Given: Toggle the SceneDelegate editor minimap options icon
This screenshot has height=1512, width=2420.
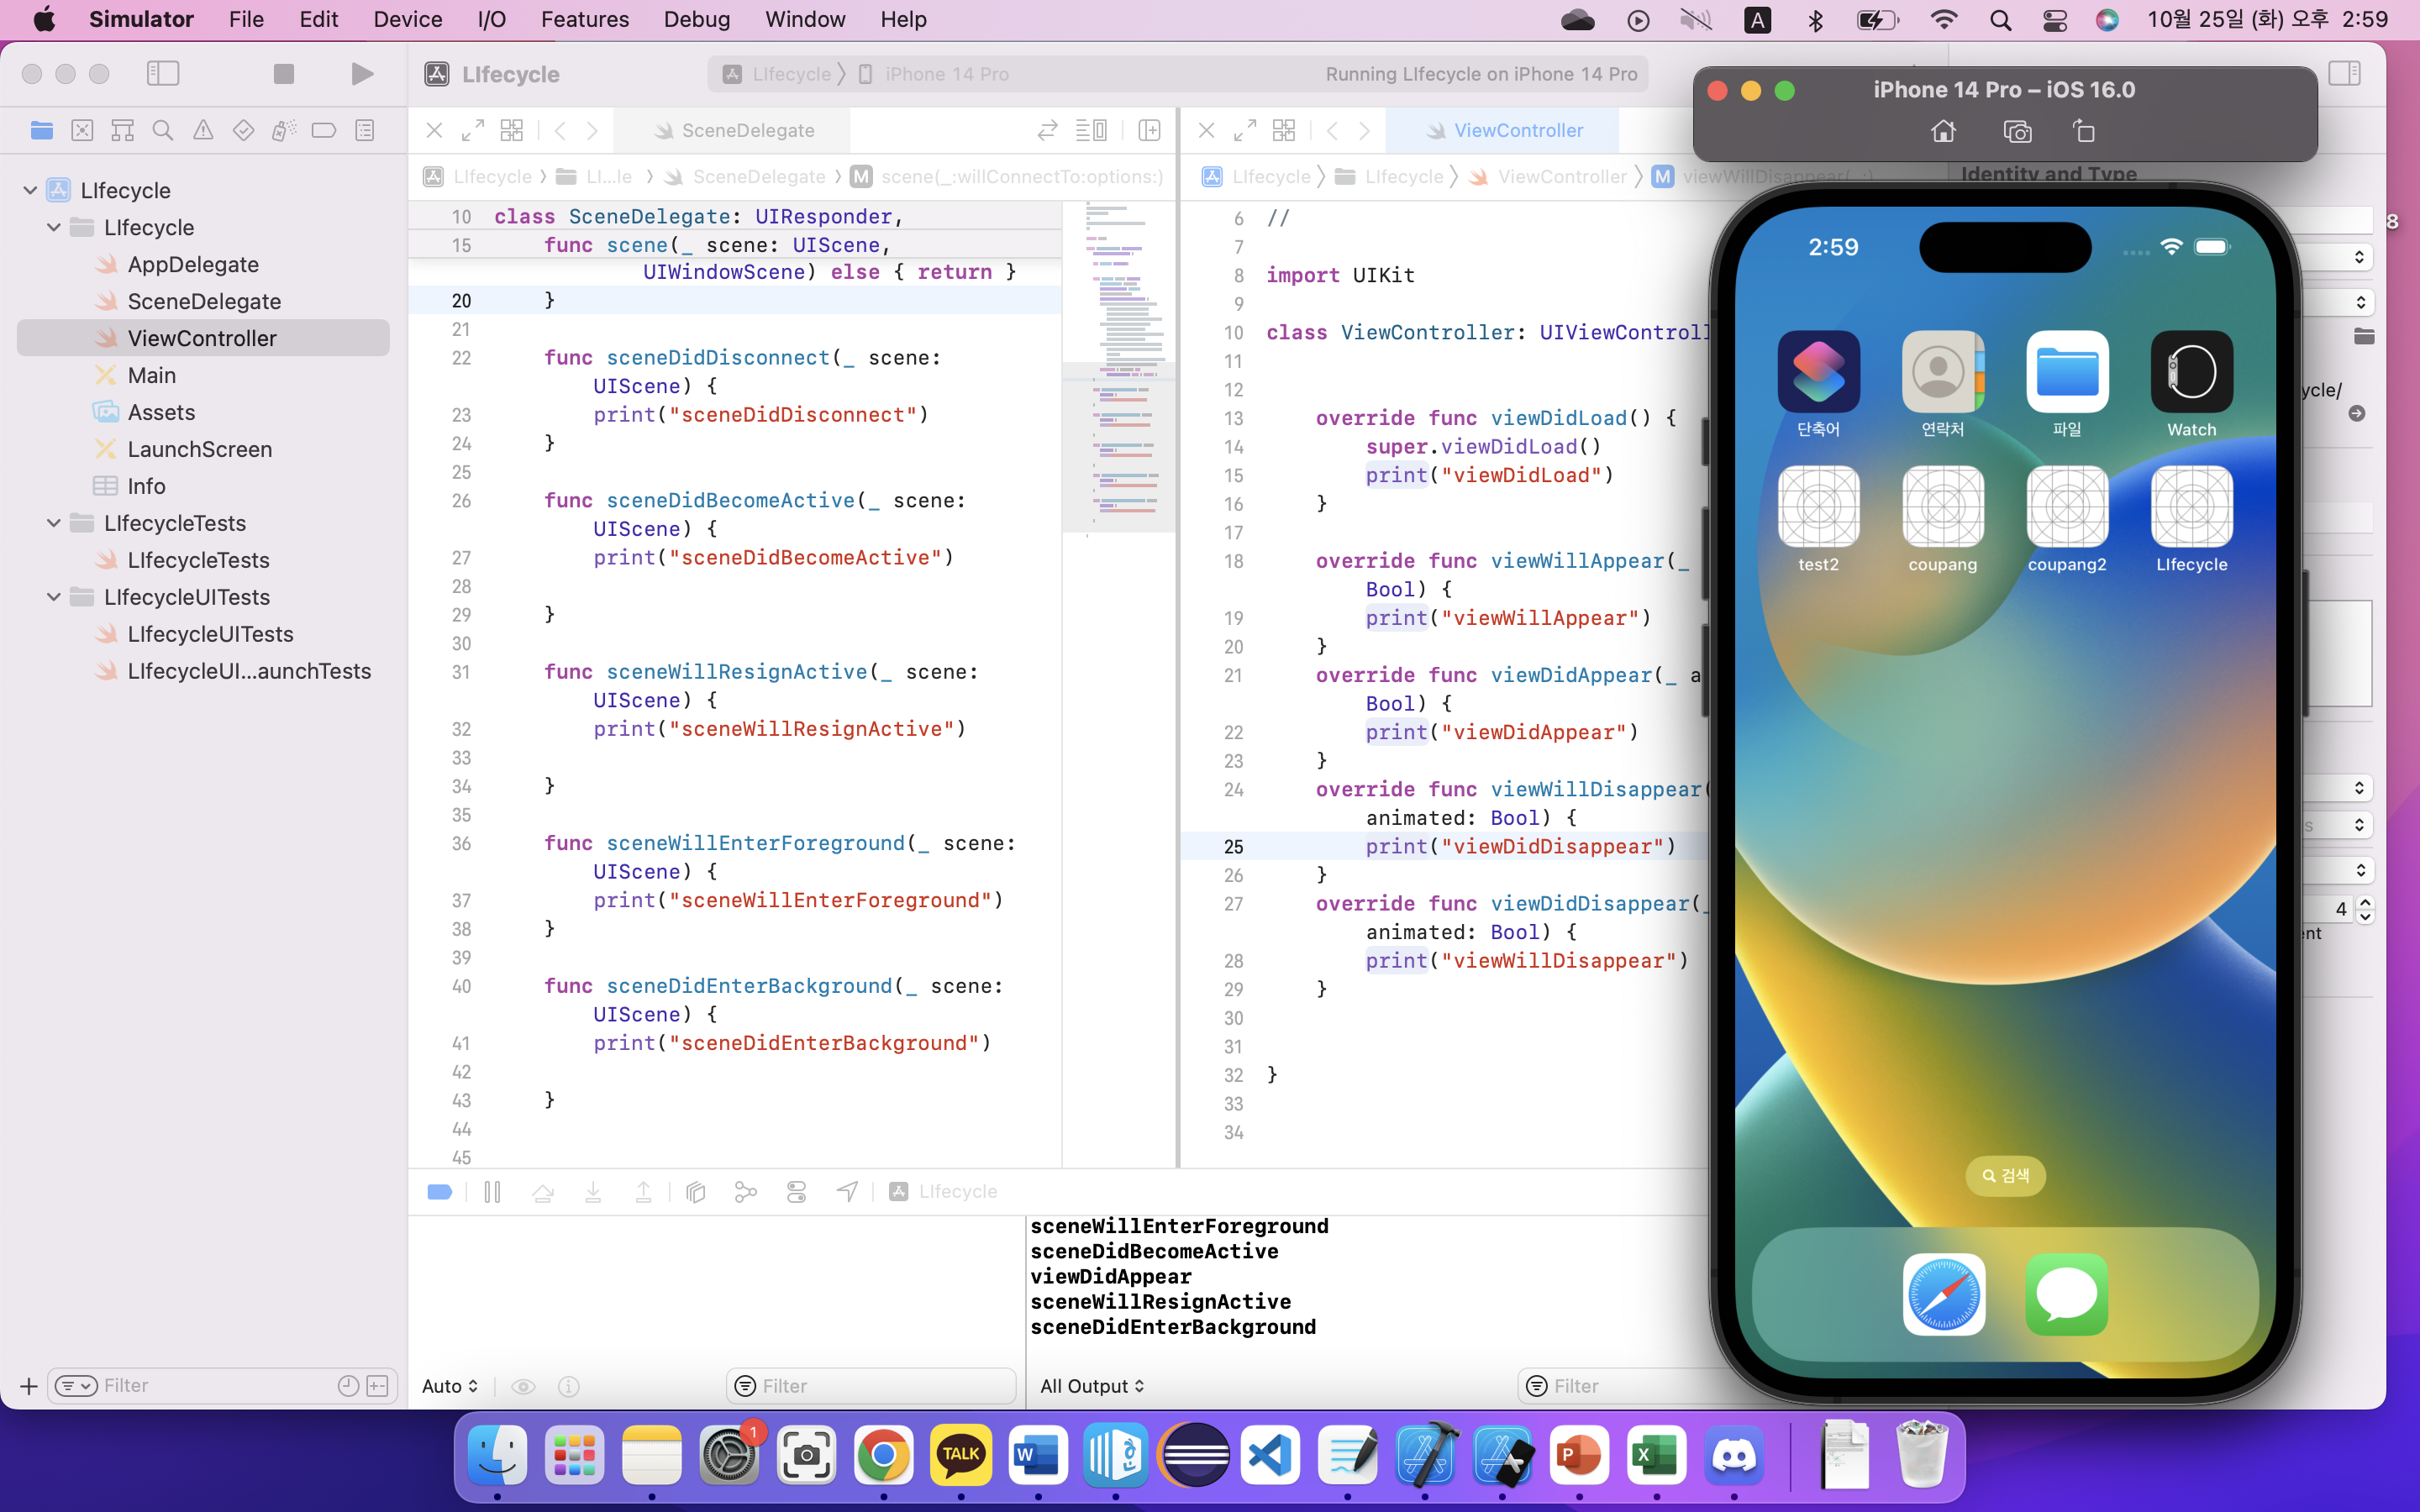Looking at the screenshot, I should [x=1091, y=131].
